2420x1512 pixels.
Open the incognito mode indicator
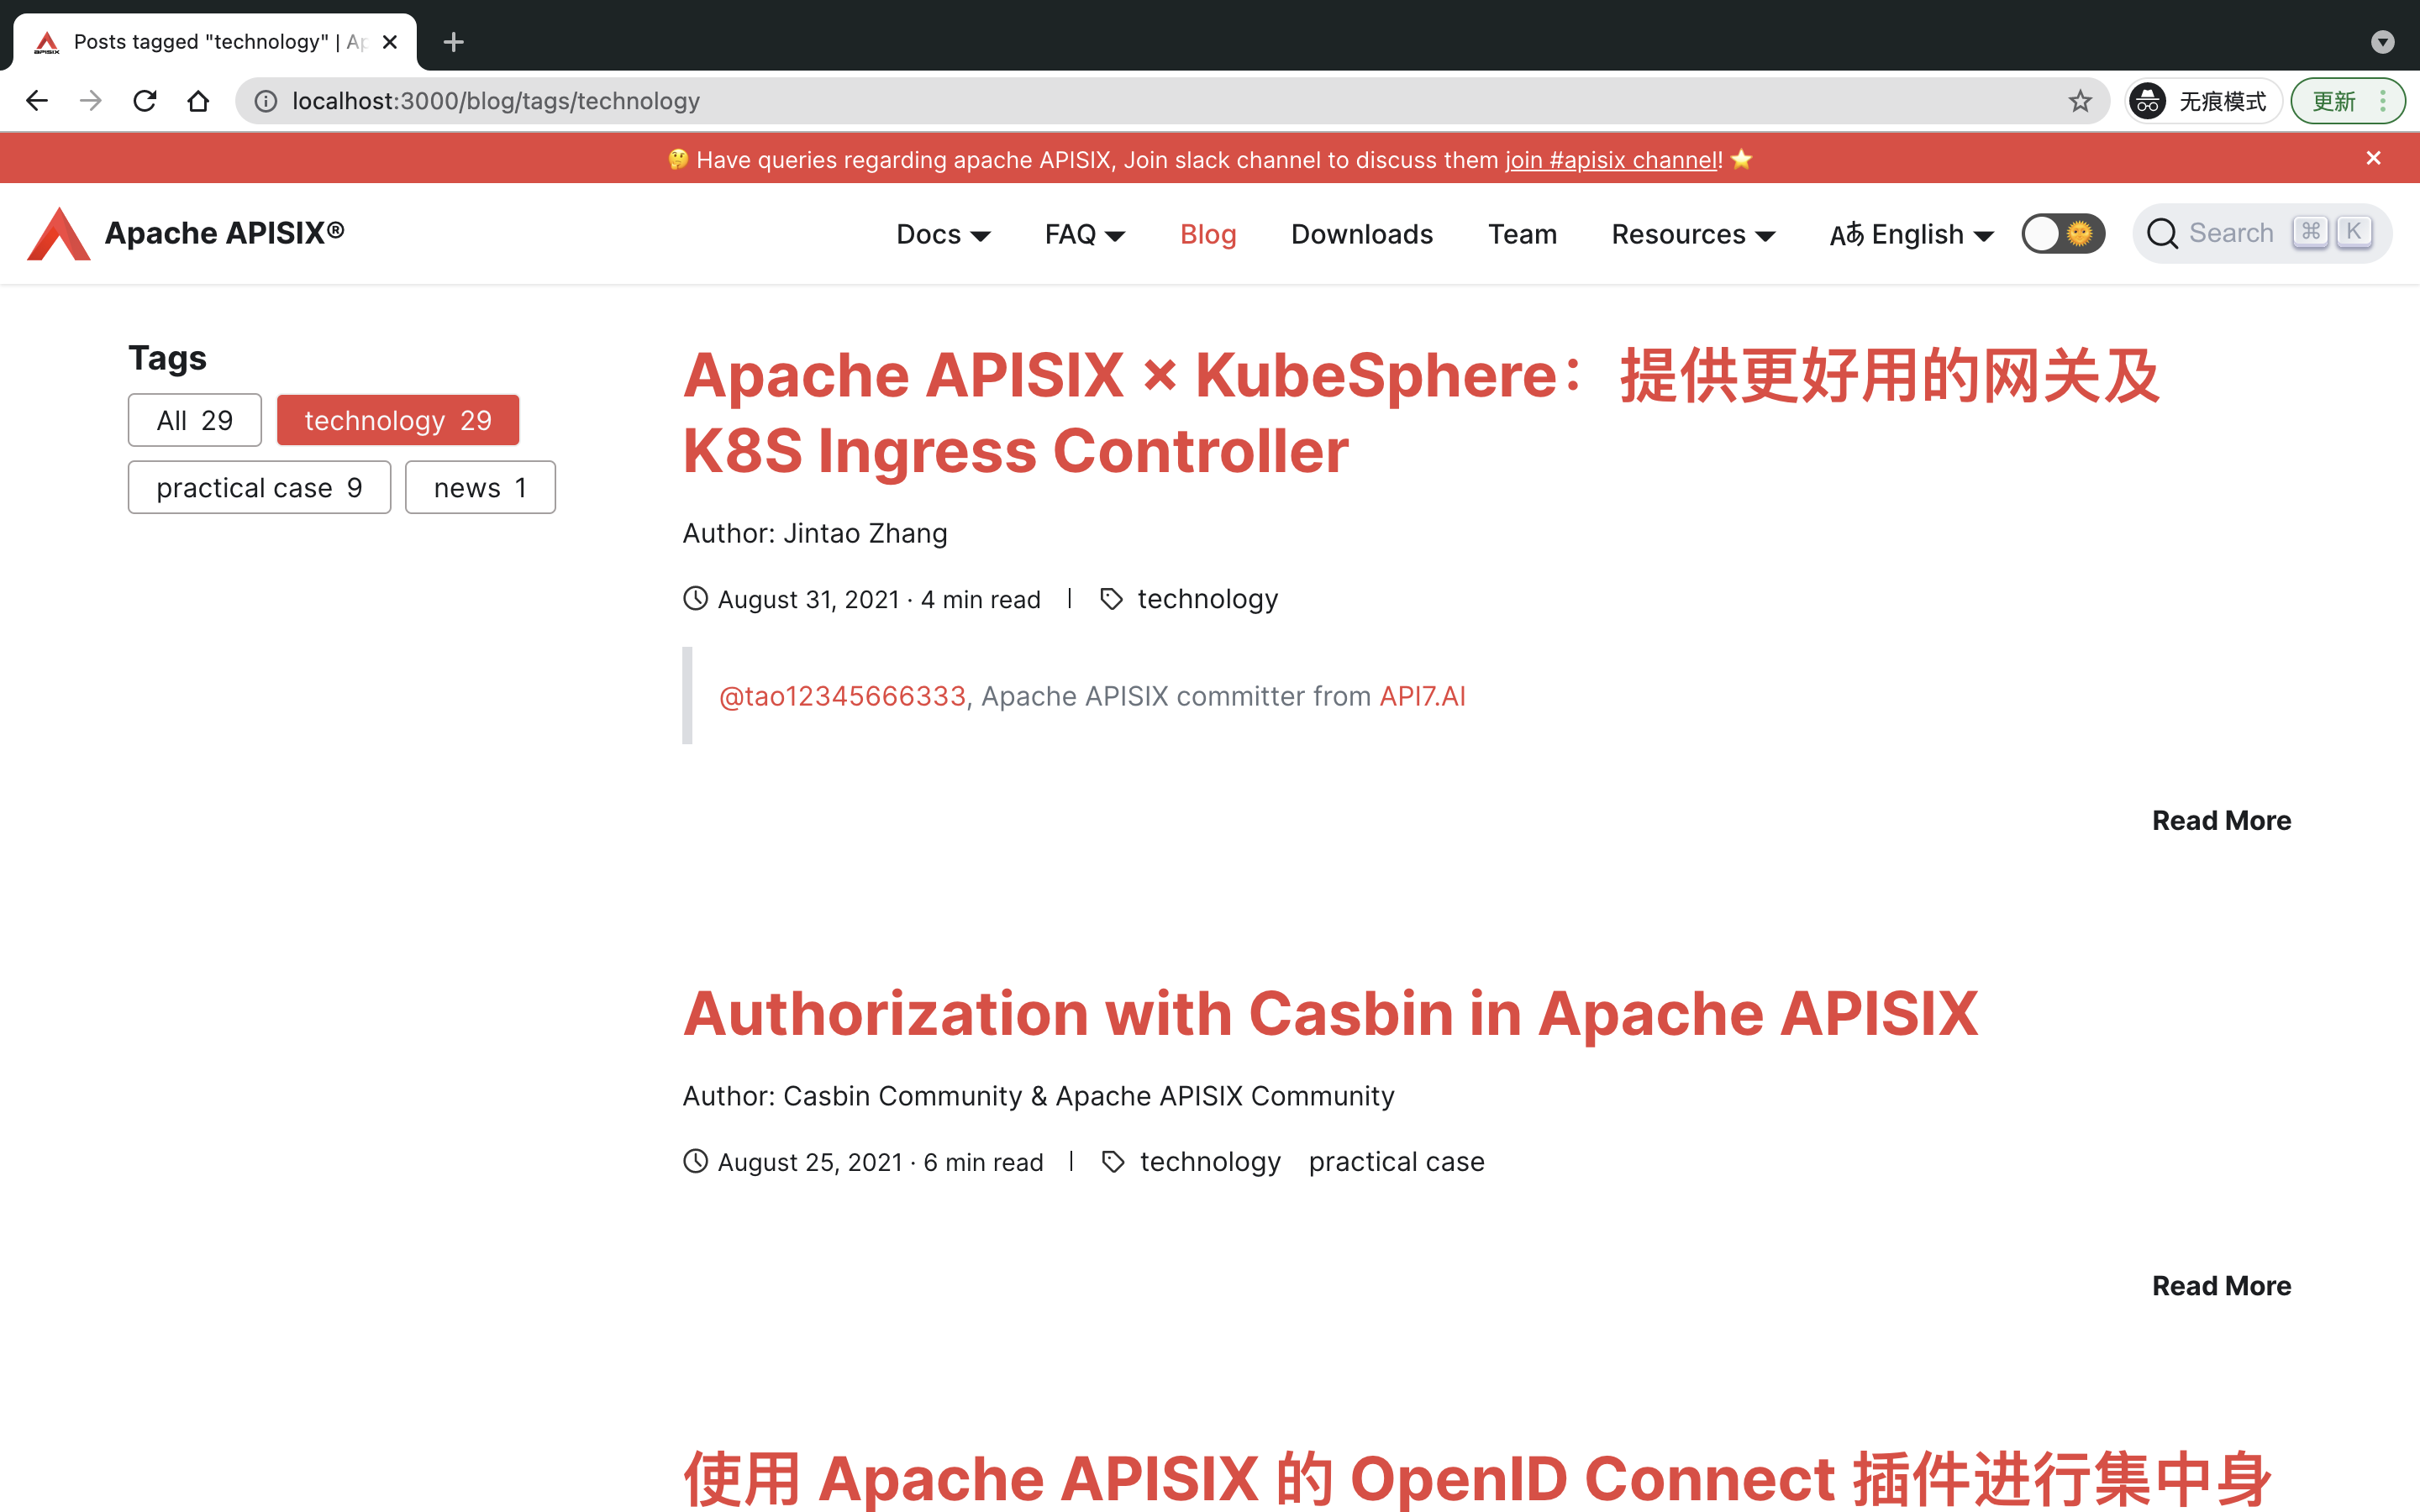point(2202,101)
